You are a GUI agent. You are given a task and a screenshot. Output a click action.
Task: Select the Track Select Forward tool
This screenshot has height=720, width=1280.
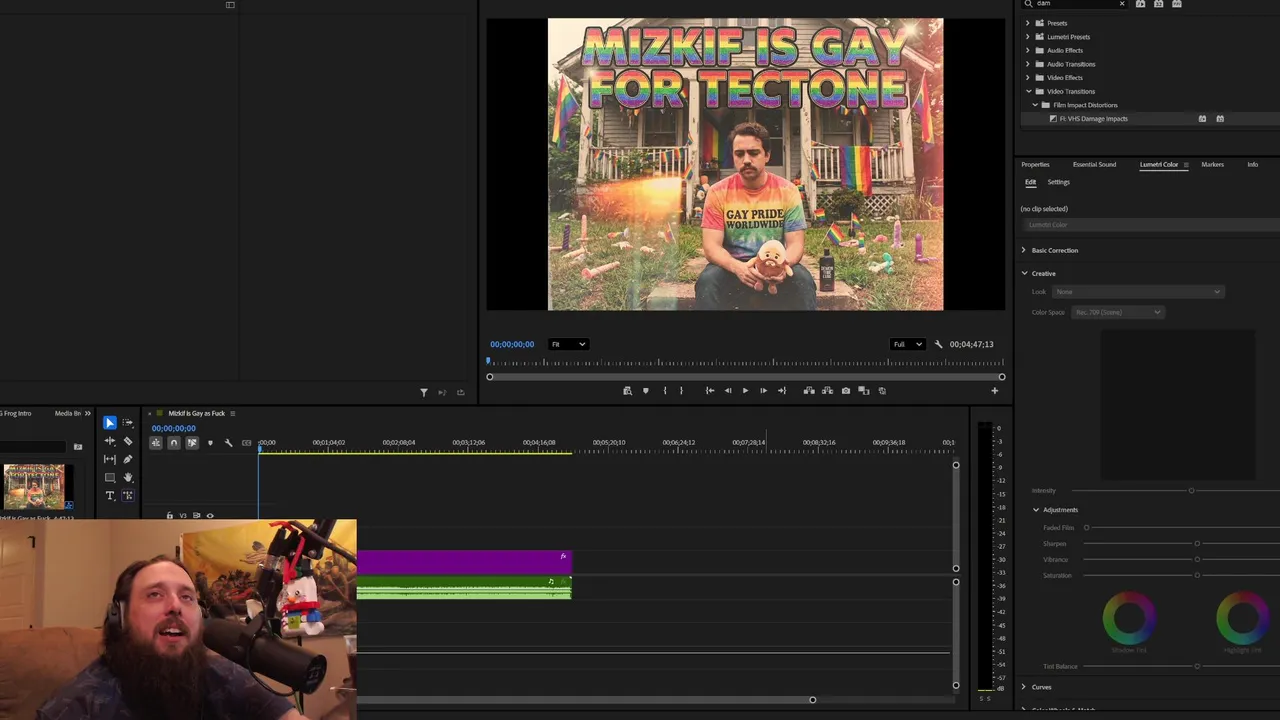pyautogui.click(x=128, y=423)
